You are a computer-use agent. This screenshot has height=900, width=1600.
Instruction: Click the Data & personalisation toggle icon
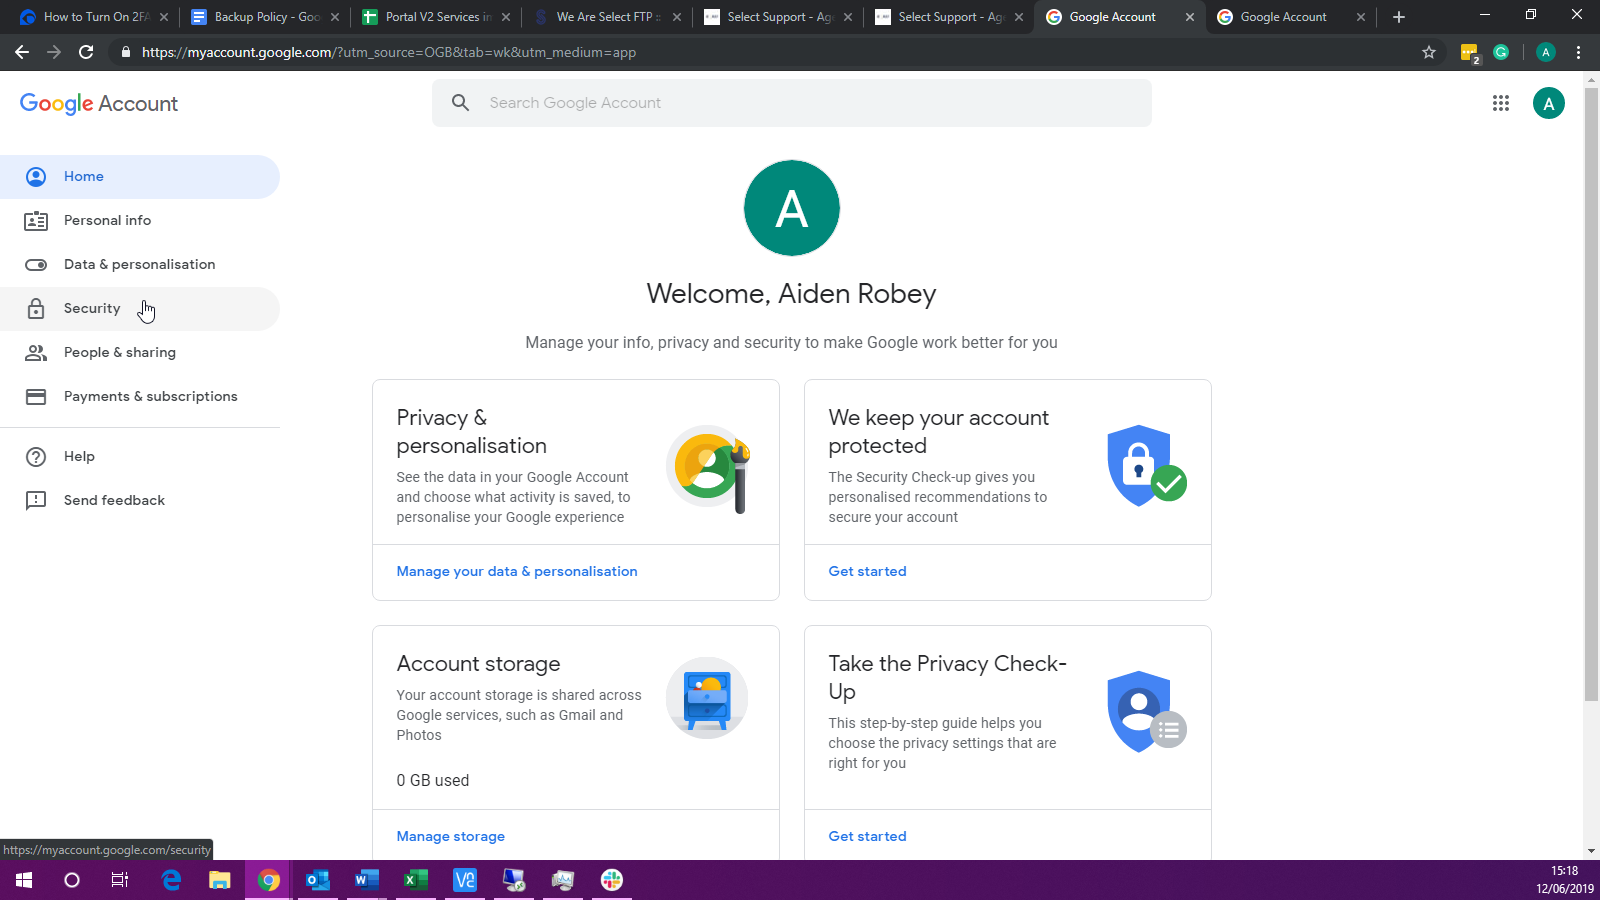pos(36,265)
